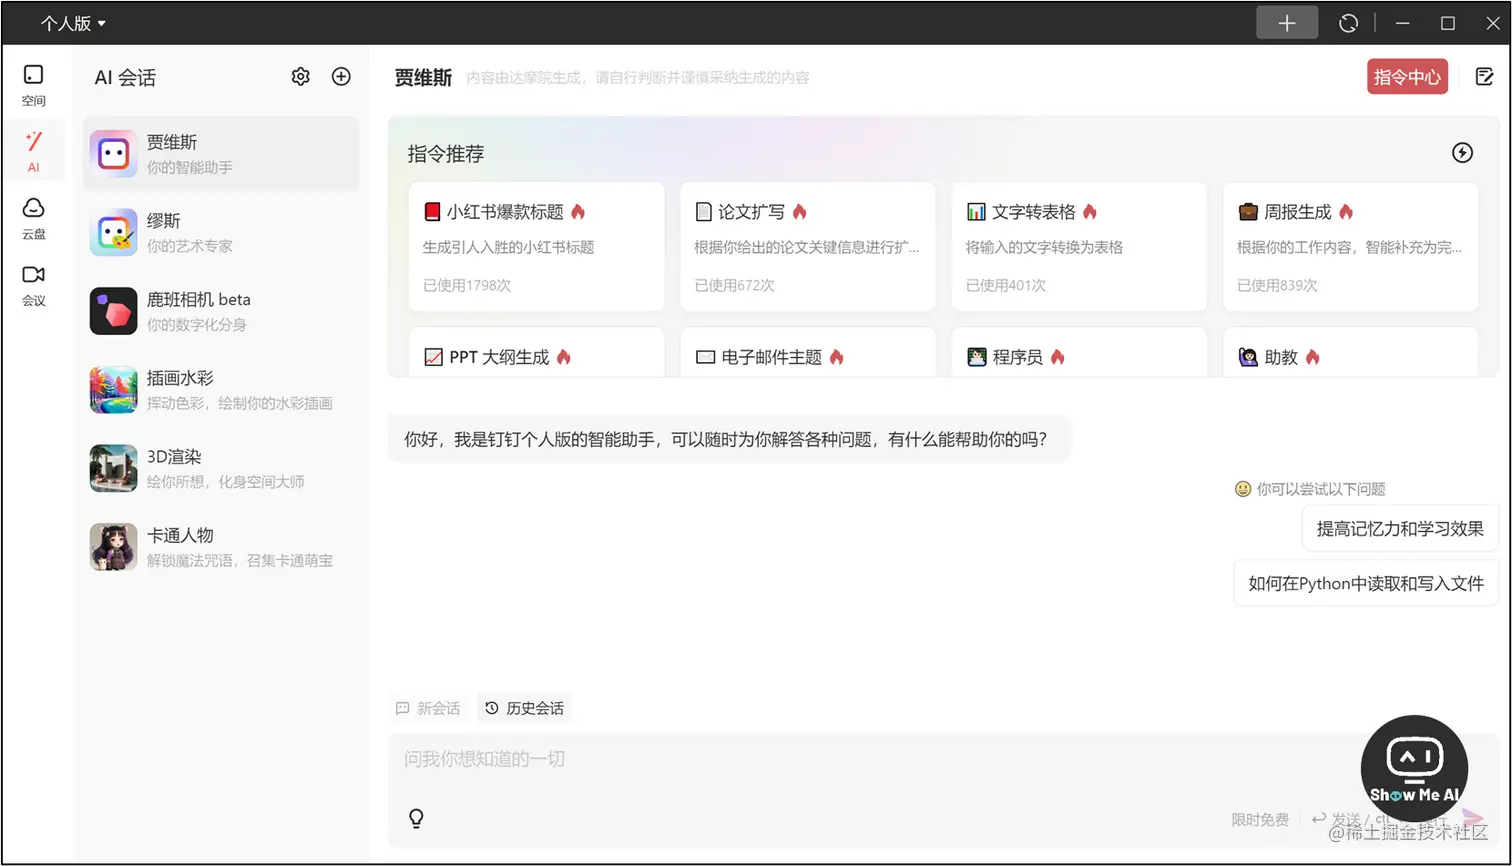1512x866 pixels.
Task: Click the 绘你所想，化身空间大师 subtitle
Action: [x=226, y=482]
